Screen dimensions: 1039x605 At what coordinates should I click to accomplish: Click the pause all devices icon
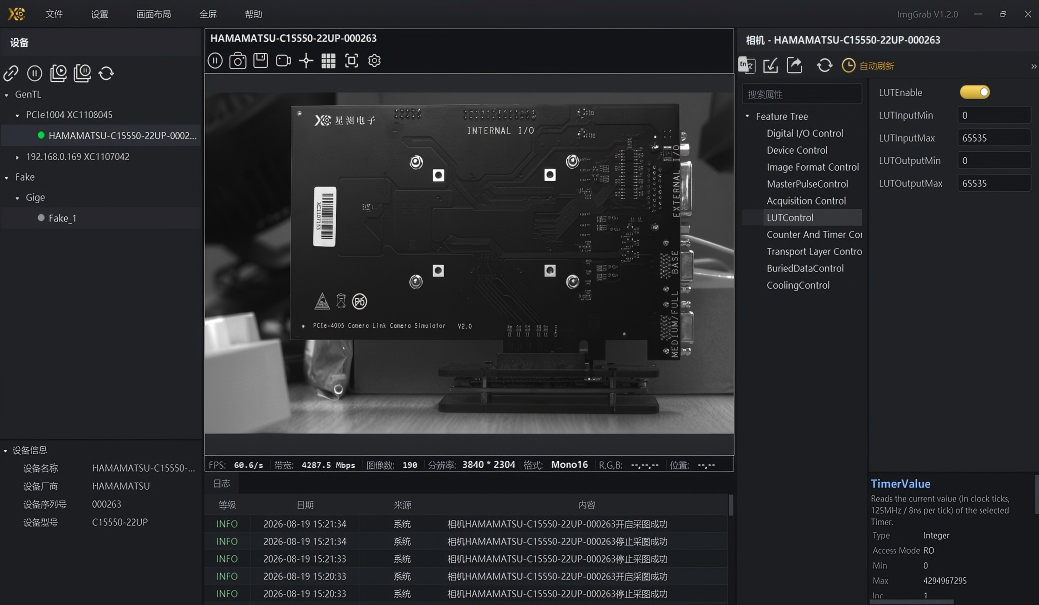point(34,73)
